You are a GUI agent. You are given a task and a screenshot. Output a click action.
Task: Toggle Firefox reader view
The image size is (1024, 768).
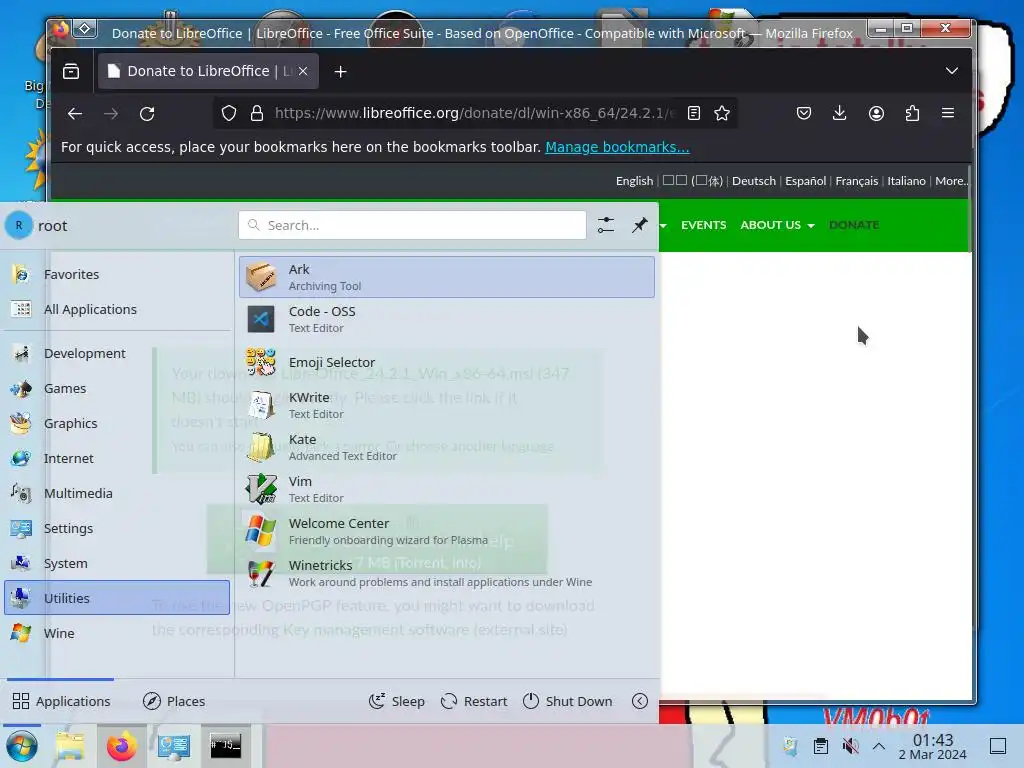click(x=694, y=114)
